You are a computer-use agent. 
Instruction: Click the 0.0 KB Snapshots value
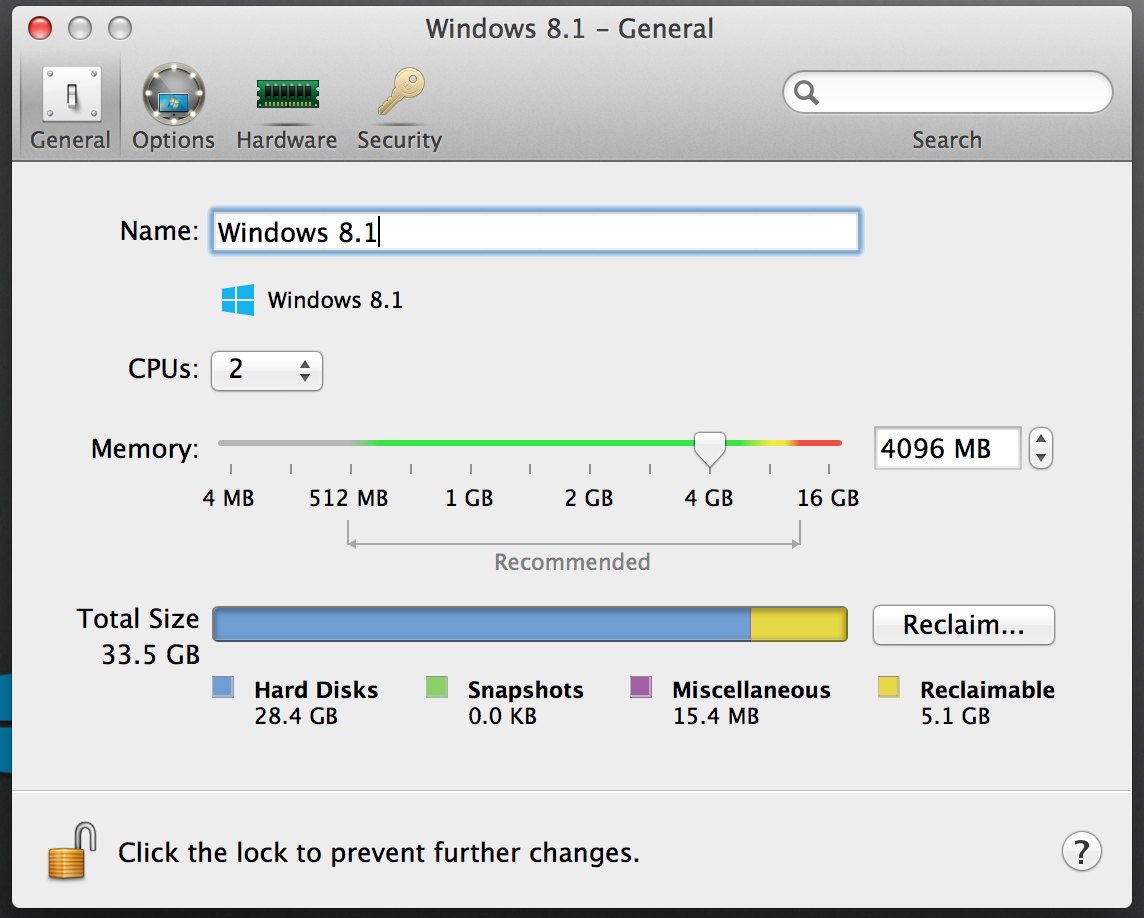503,717
